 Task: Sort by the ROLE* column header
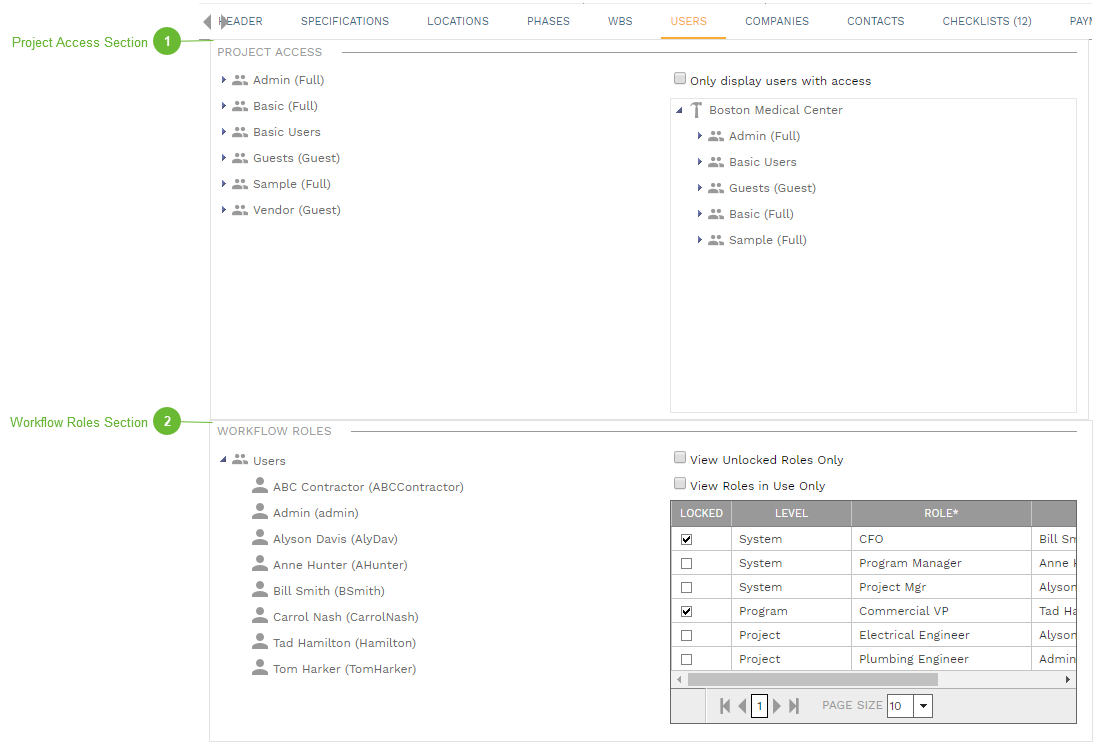(940, 513)
